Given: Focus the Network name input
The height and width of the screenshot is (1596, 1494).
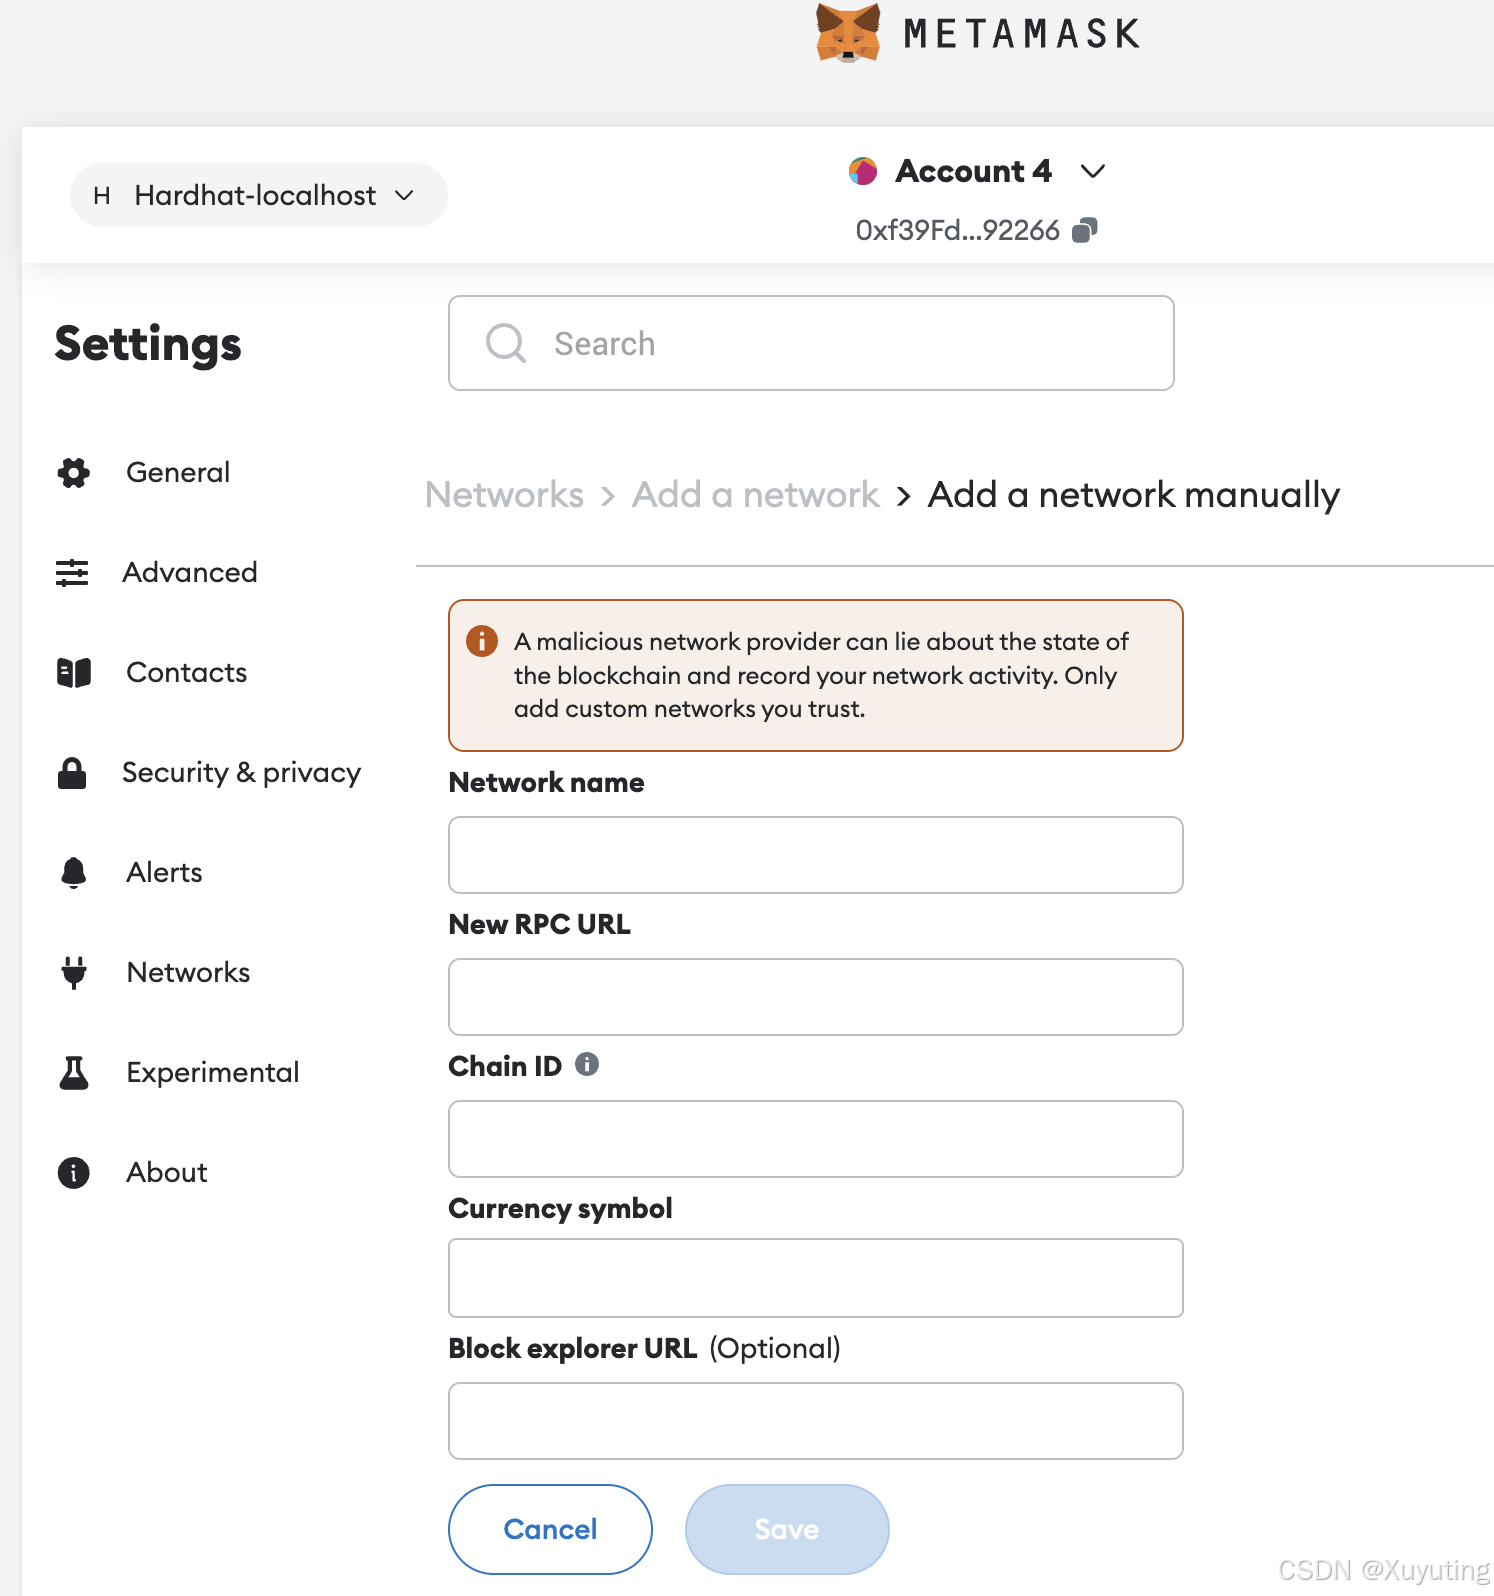Looking at the screenshot, I should [x=816, y=855].
